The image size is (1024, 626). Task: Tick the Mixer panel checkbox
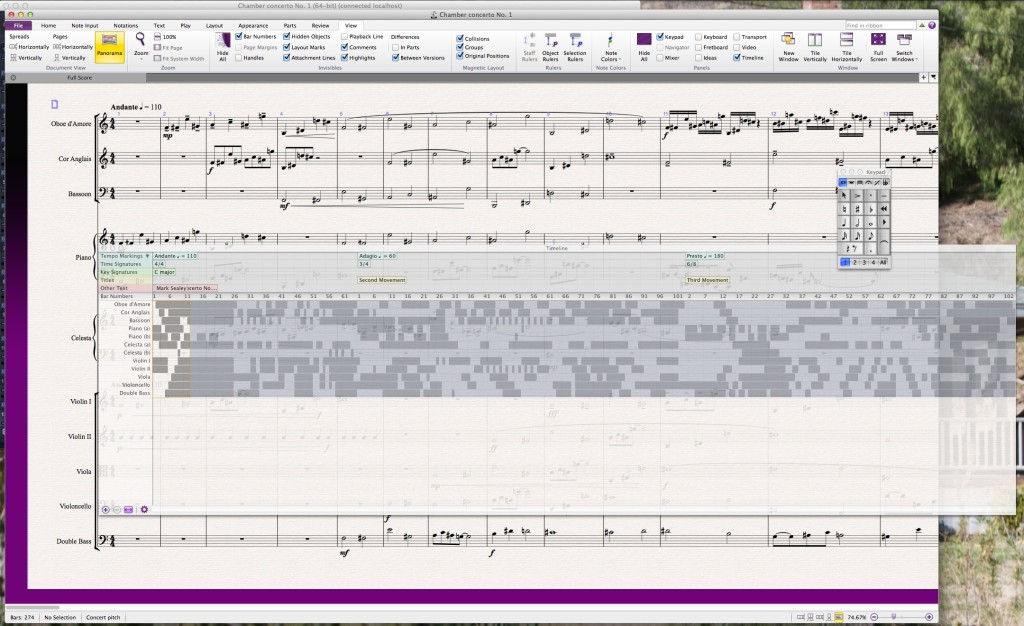pos(660,58)
